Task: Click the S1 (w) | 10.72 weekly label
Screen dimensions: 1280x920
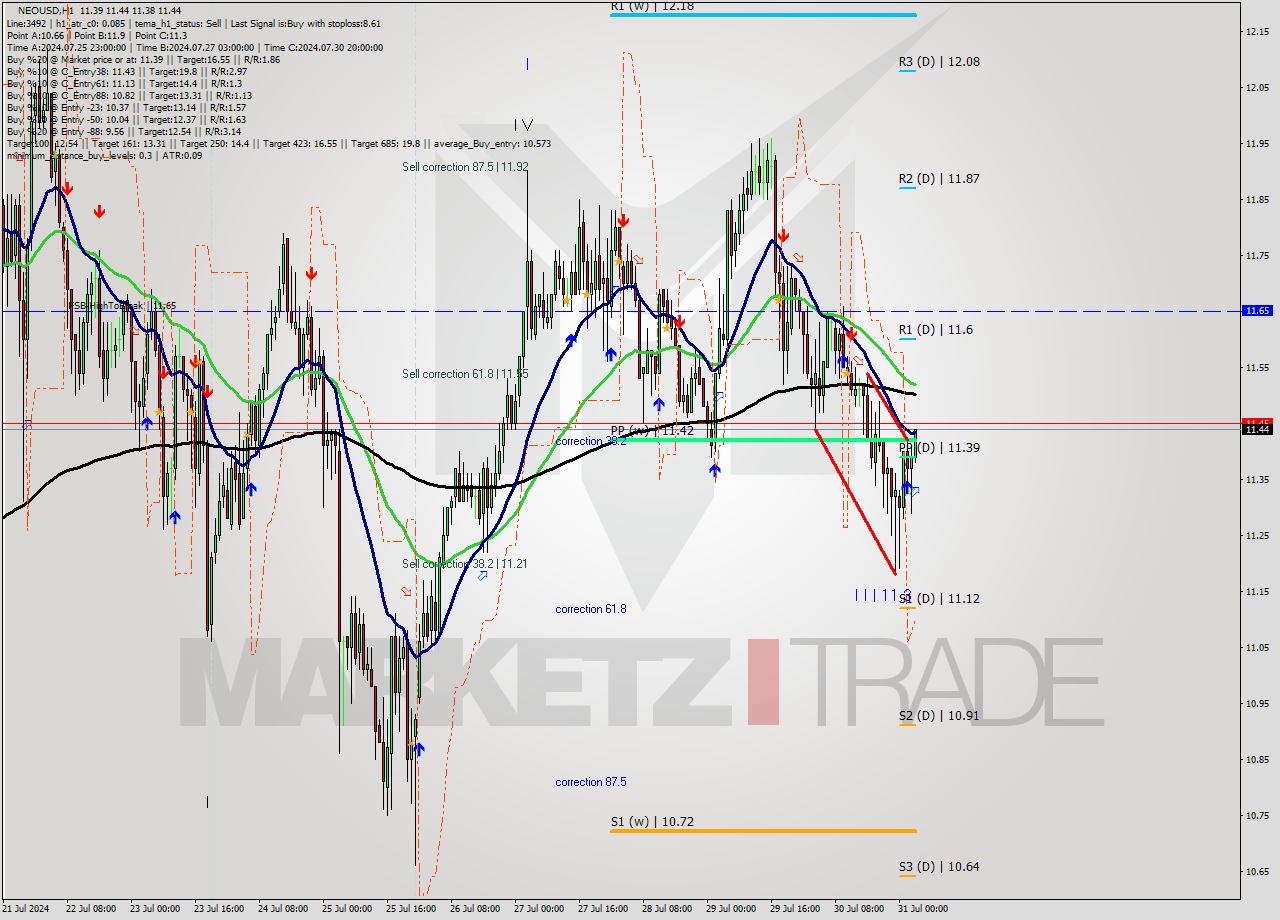Action: point(652,822)
